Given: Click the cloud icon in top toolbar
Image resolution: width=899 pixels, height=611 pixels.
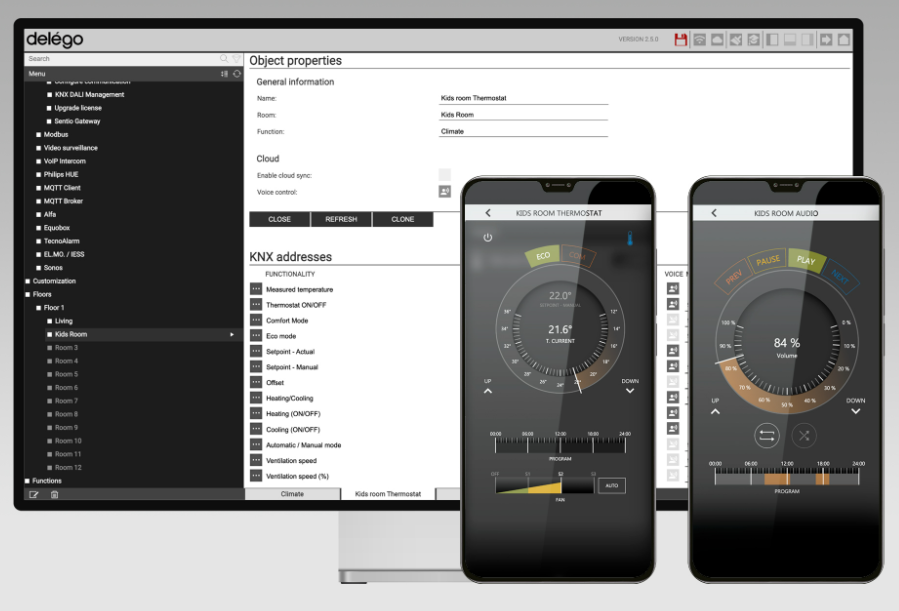Looking at the screenshot, I should pyautogui.click(x=717, y=40).
